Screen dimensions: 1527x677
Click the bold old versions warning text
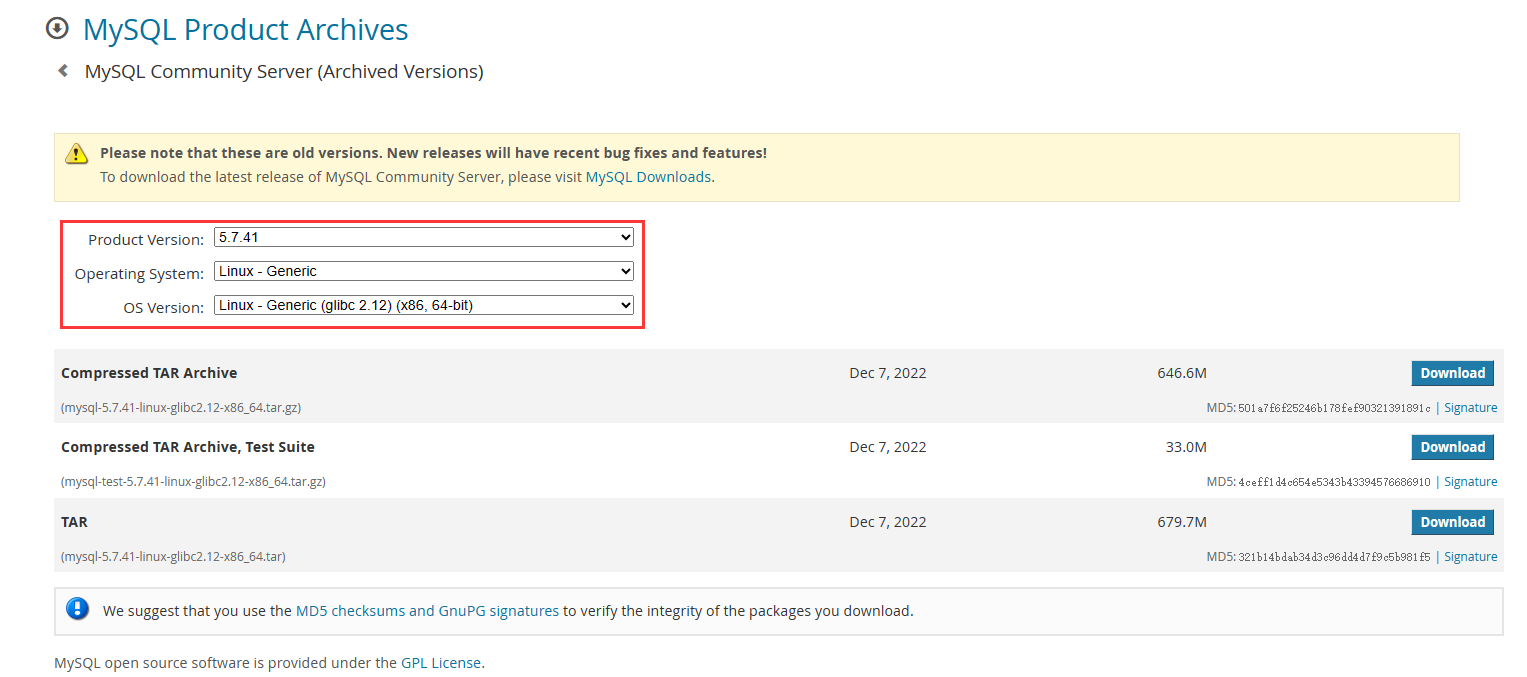[433, 153]
